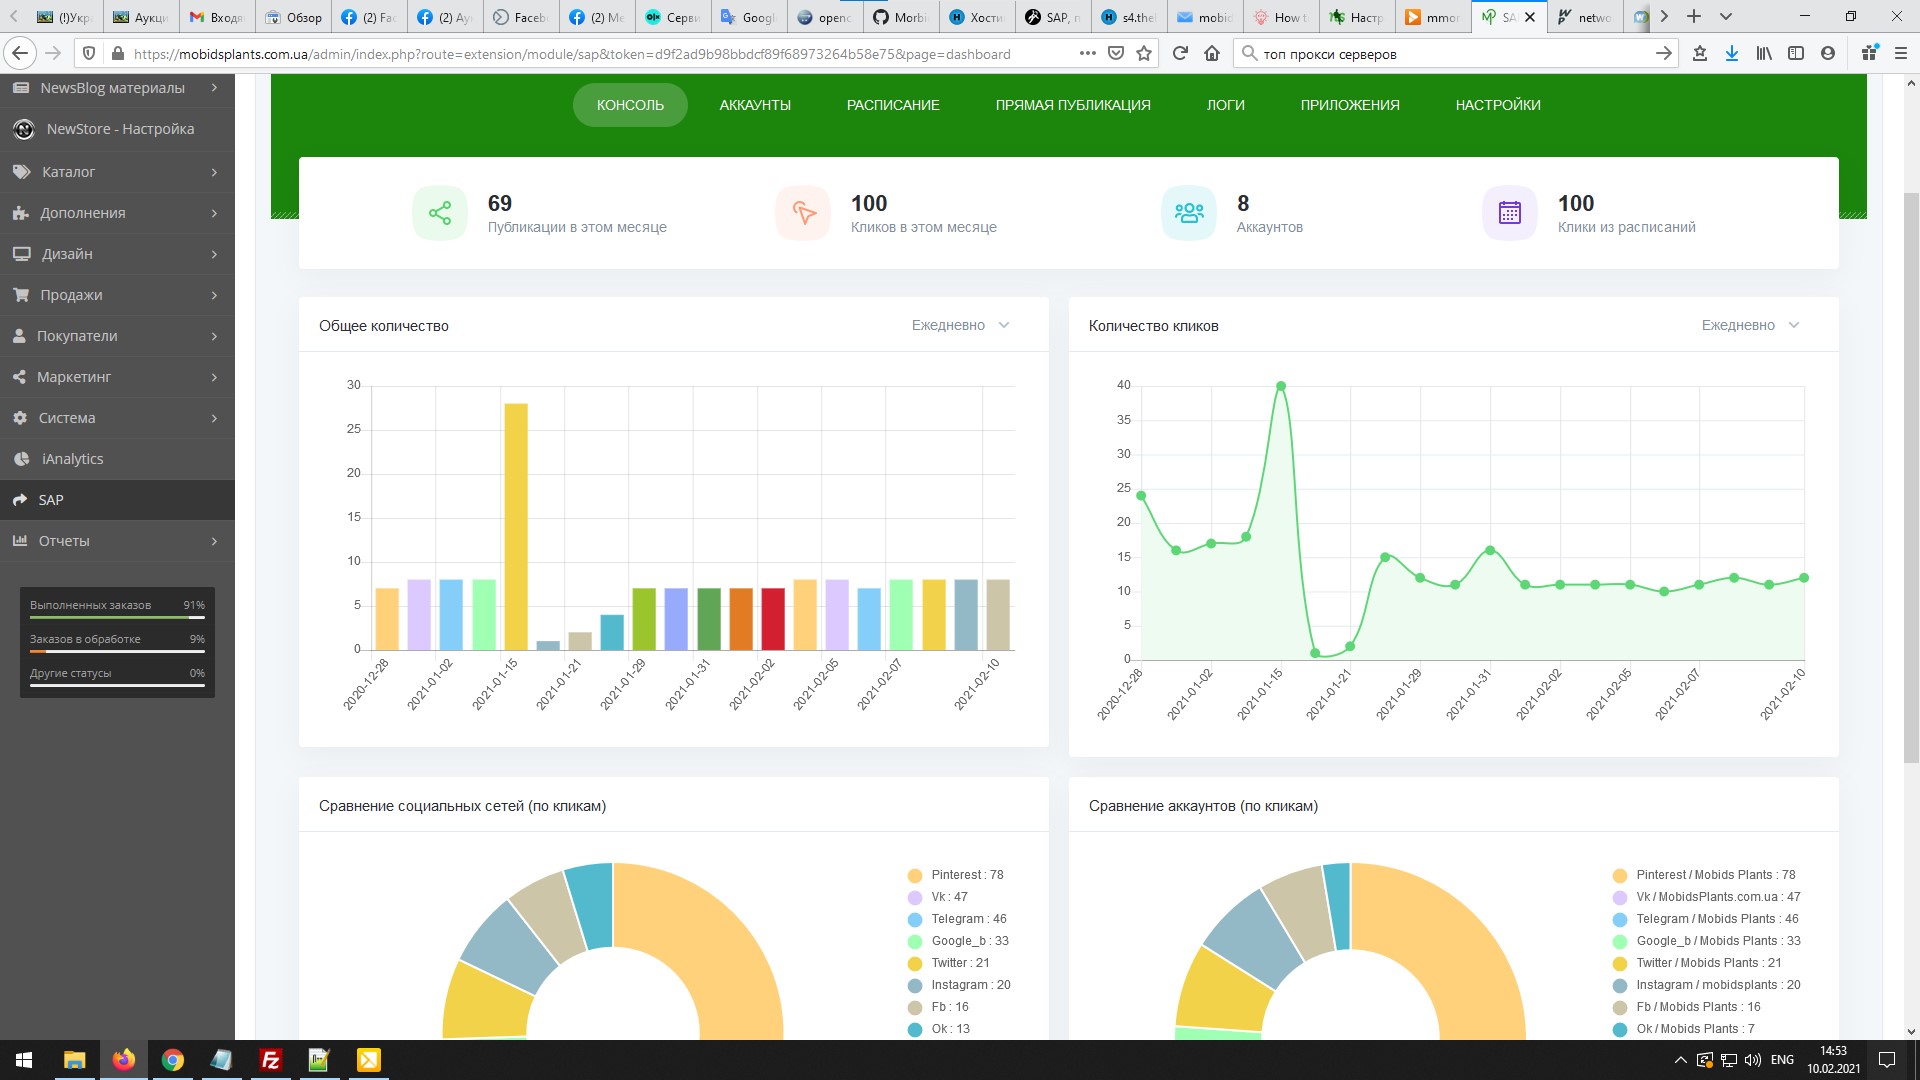Bookmark this page with star icon

point(1144,54)
